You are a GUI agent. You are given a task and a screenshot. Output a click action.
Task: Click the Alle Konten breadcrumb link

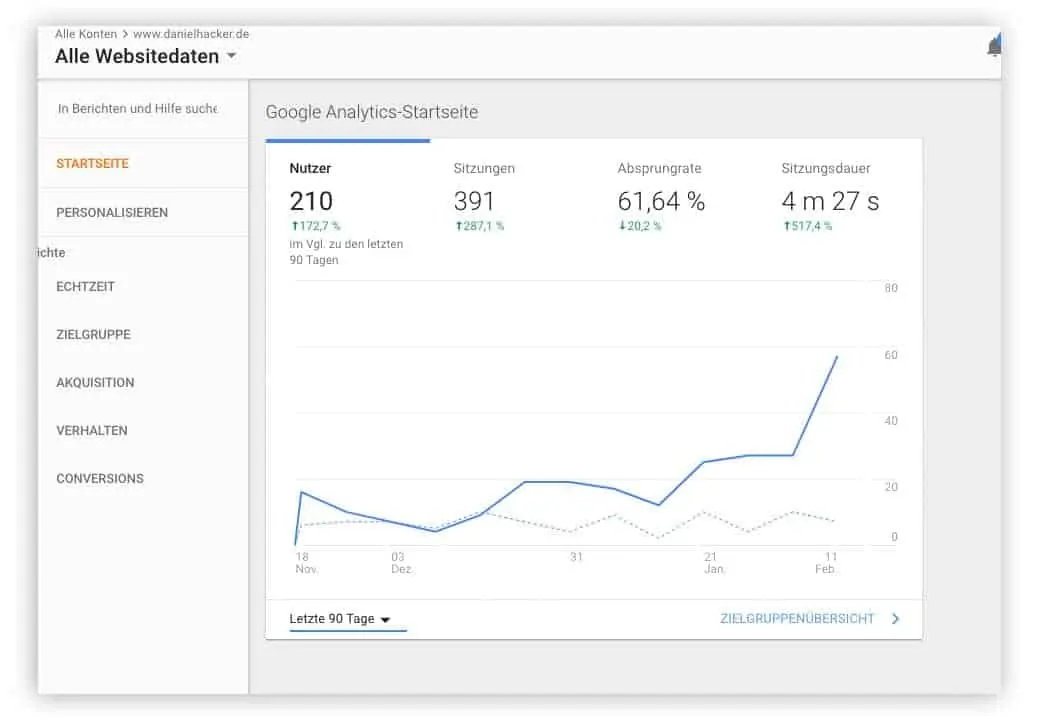tap(83, 34)
